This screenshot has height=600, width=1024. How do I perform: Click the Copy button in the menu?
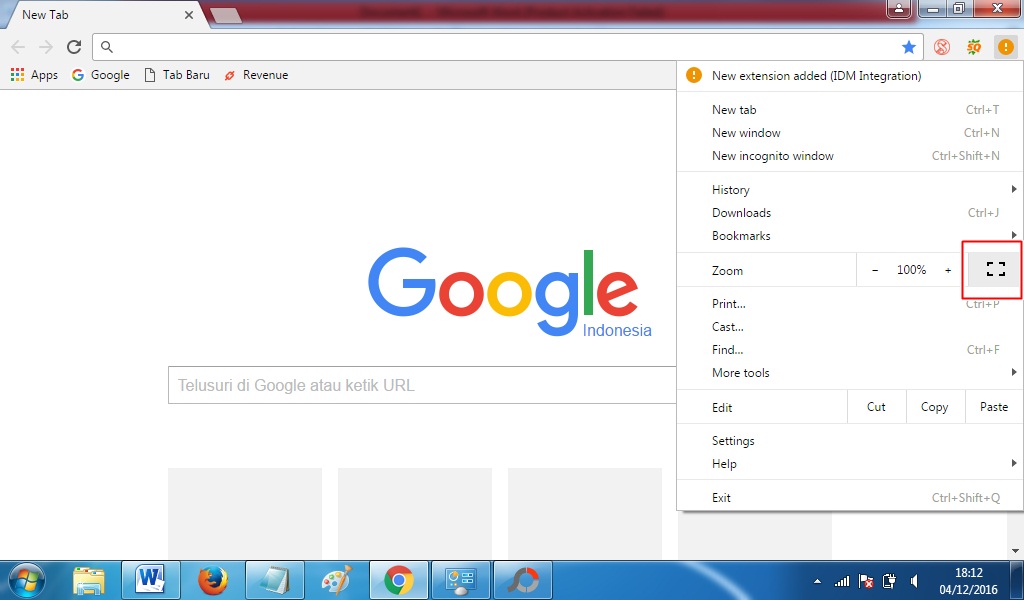(x=934, y=406)
